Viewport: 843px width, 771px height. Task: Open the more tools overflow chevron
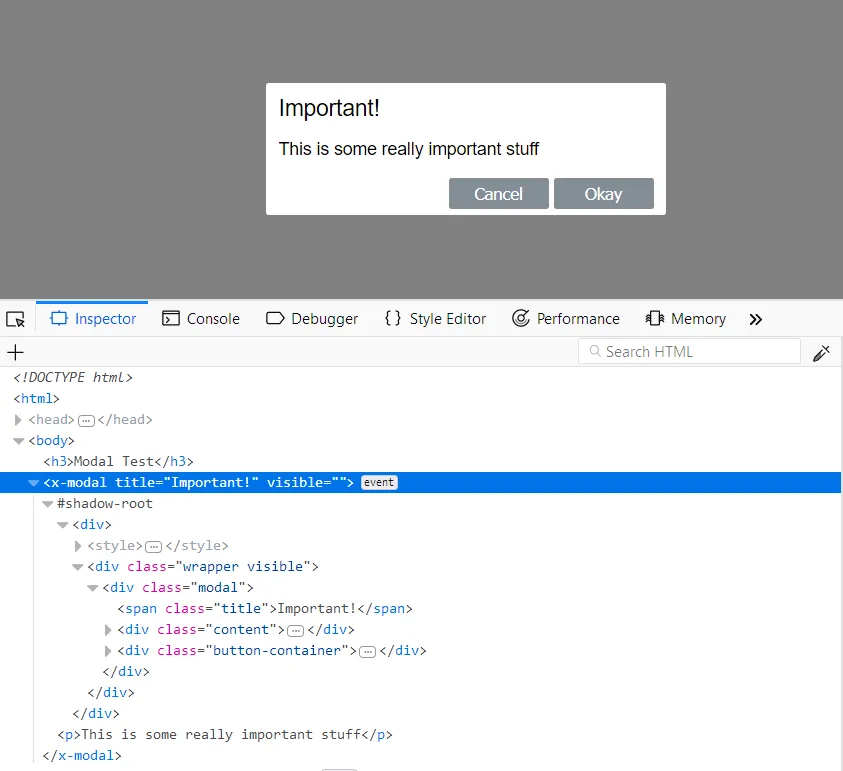point(755,319)
